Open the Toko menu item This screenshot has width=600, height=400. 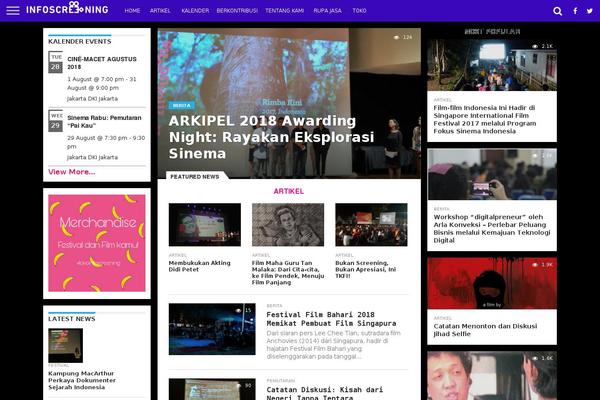coord(359,11)
